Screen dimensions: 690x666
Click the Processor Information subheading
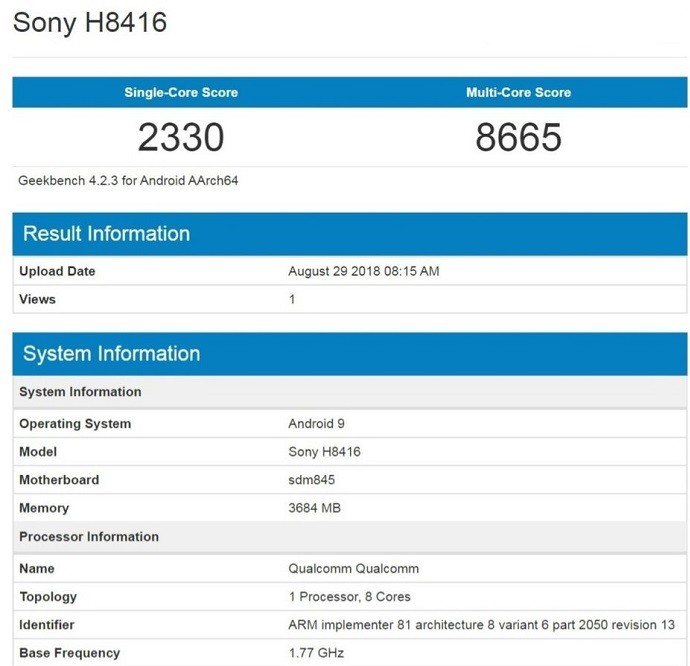coord(89,537)
